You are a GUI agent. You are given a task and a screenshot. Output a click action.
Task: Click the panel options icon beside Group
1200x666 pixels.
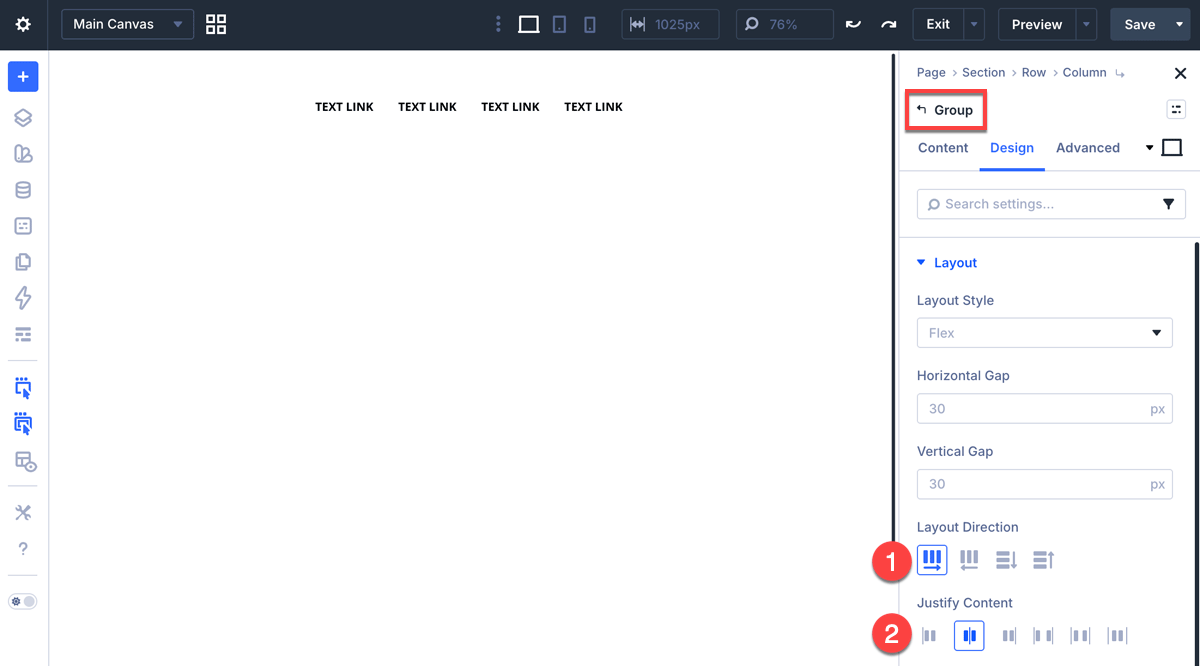coord(1176,110)
